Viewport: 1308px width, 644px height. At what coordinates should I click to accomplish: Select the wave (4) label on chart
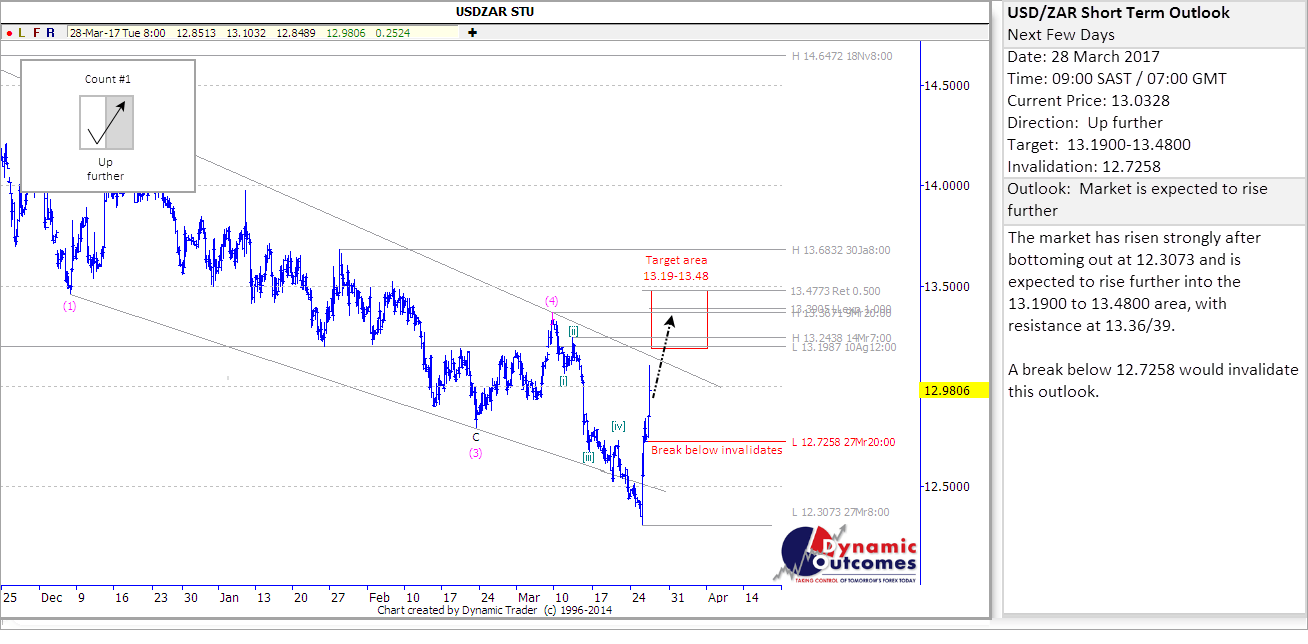(551, 300)
